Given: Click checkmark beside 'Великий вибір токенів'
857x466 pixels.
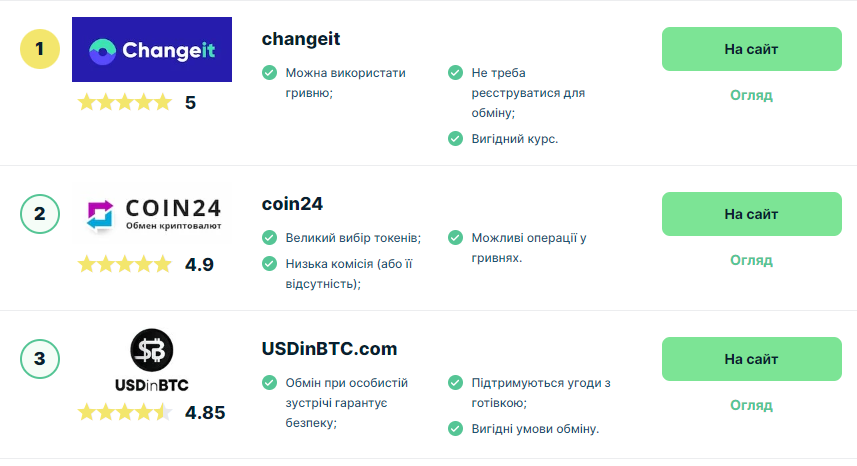Looking at the screenshot, I should [x=269, y=238].
